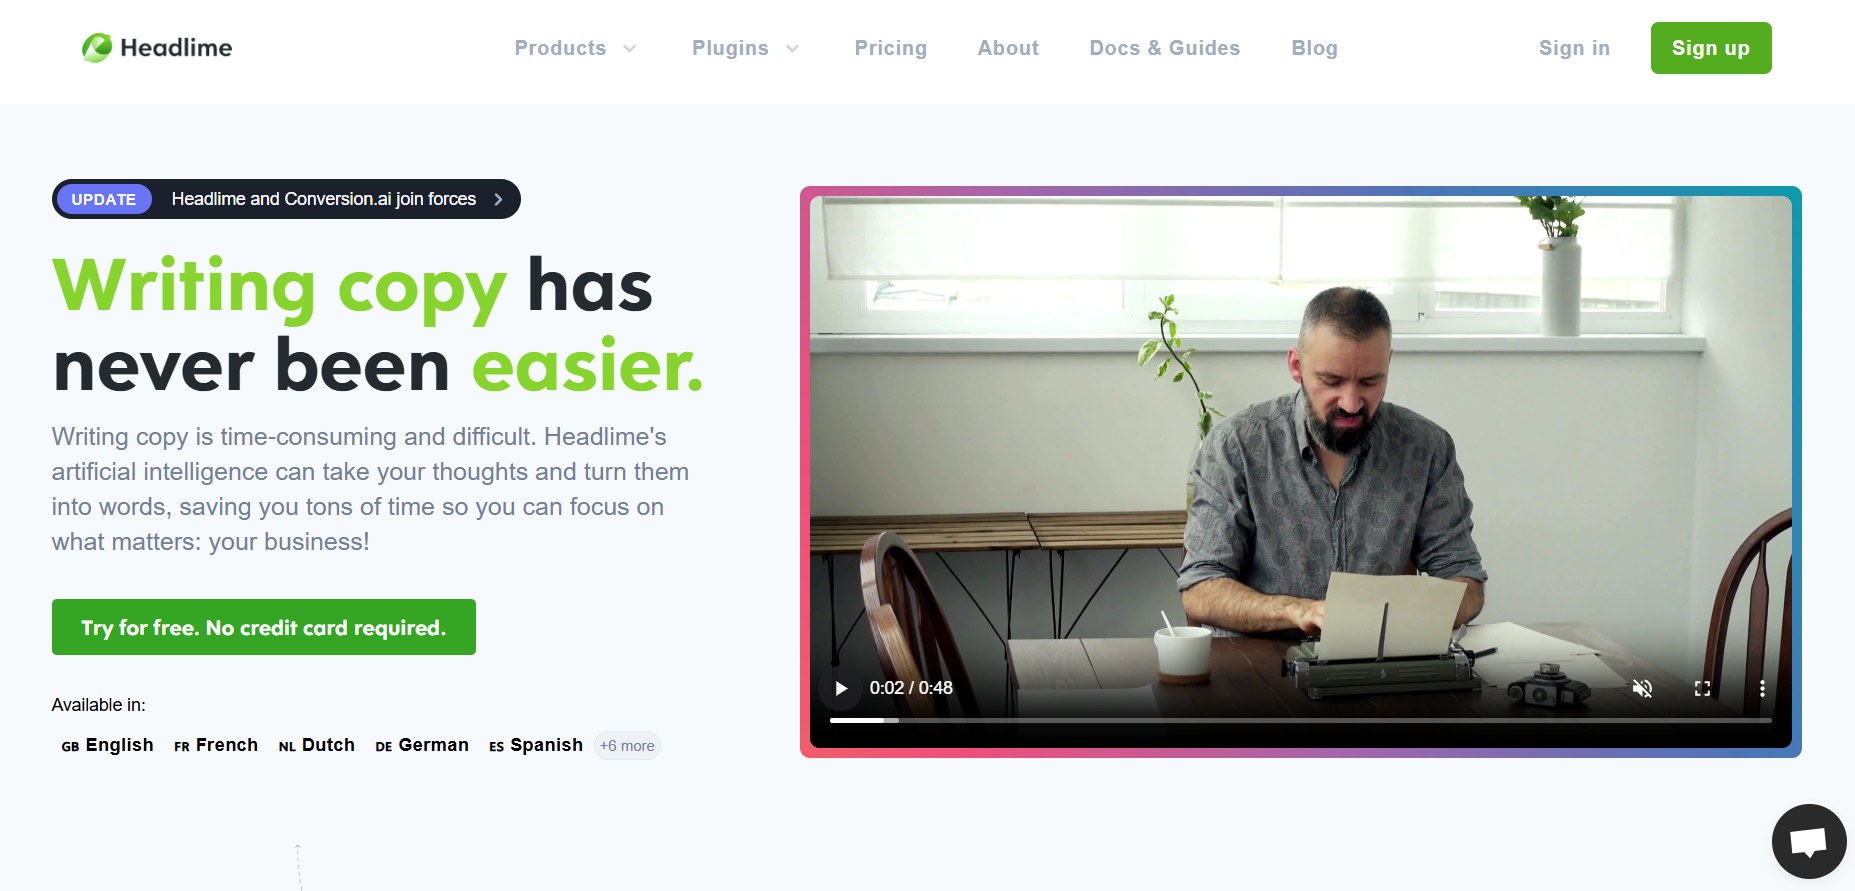Open Docs & Guides

click(x=1164, y=48)
